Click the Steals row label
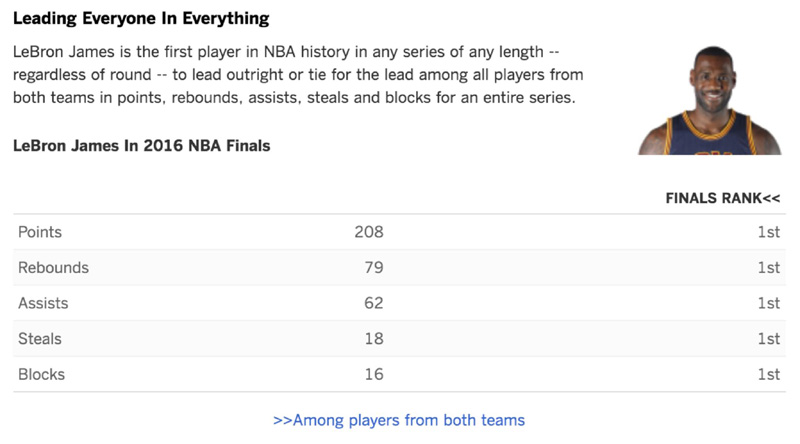The height and width of the screenshot is (444, 800). tap(40, 339)
